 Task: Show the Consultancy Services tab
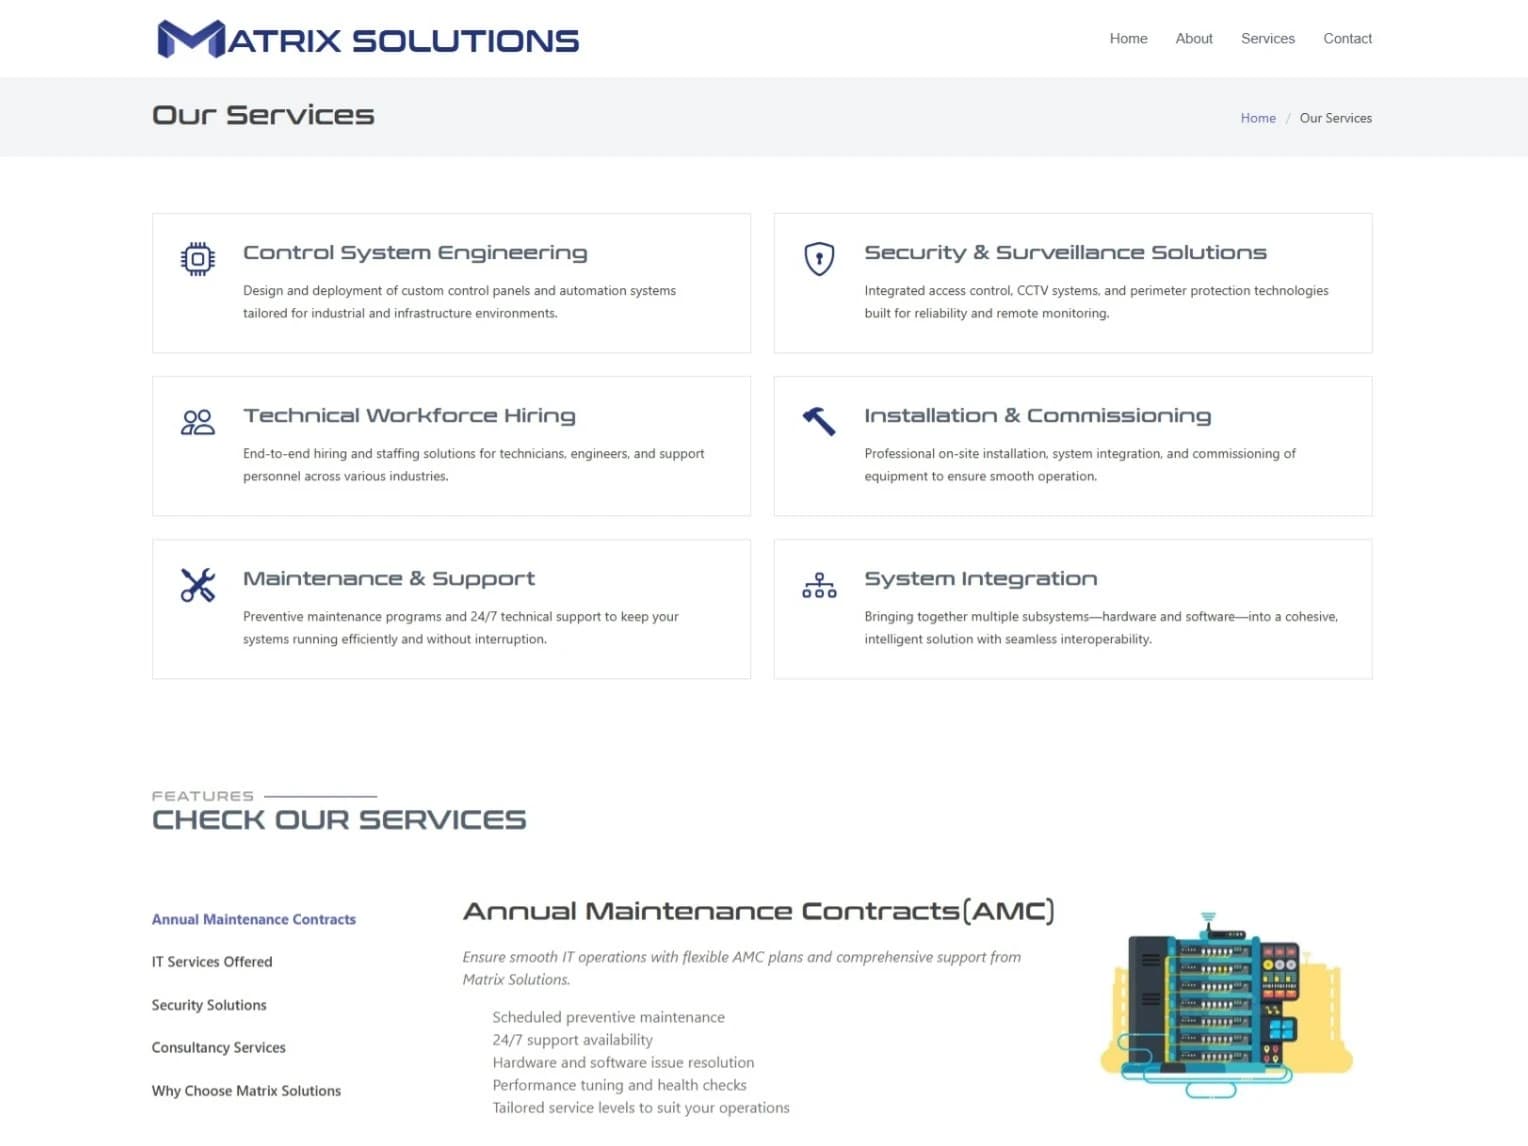pyautogui.click(x=219, y=1048)
